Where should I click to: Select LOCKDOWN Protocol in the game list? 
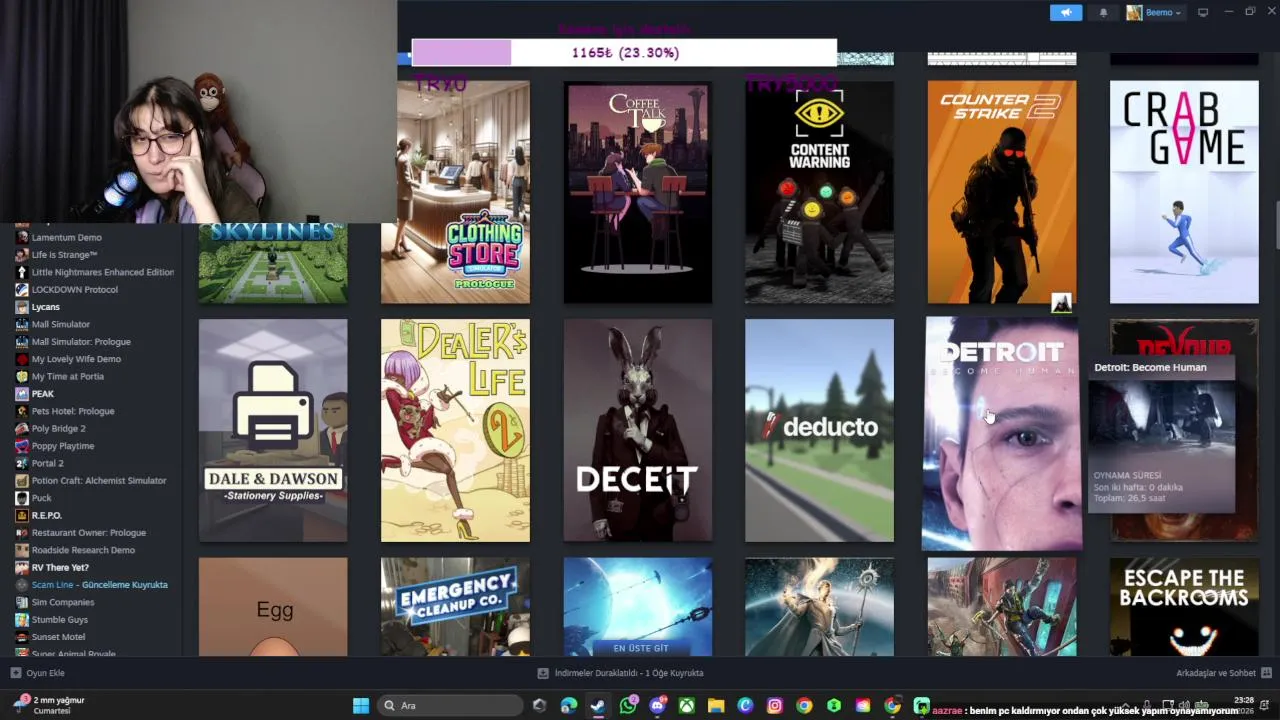[75, 289]
